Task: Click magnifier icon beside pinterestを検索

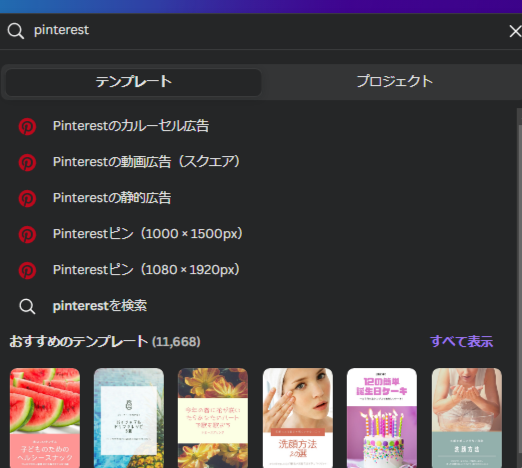Action: click(x=27, y=306)
